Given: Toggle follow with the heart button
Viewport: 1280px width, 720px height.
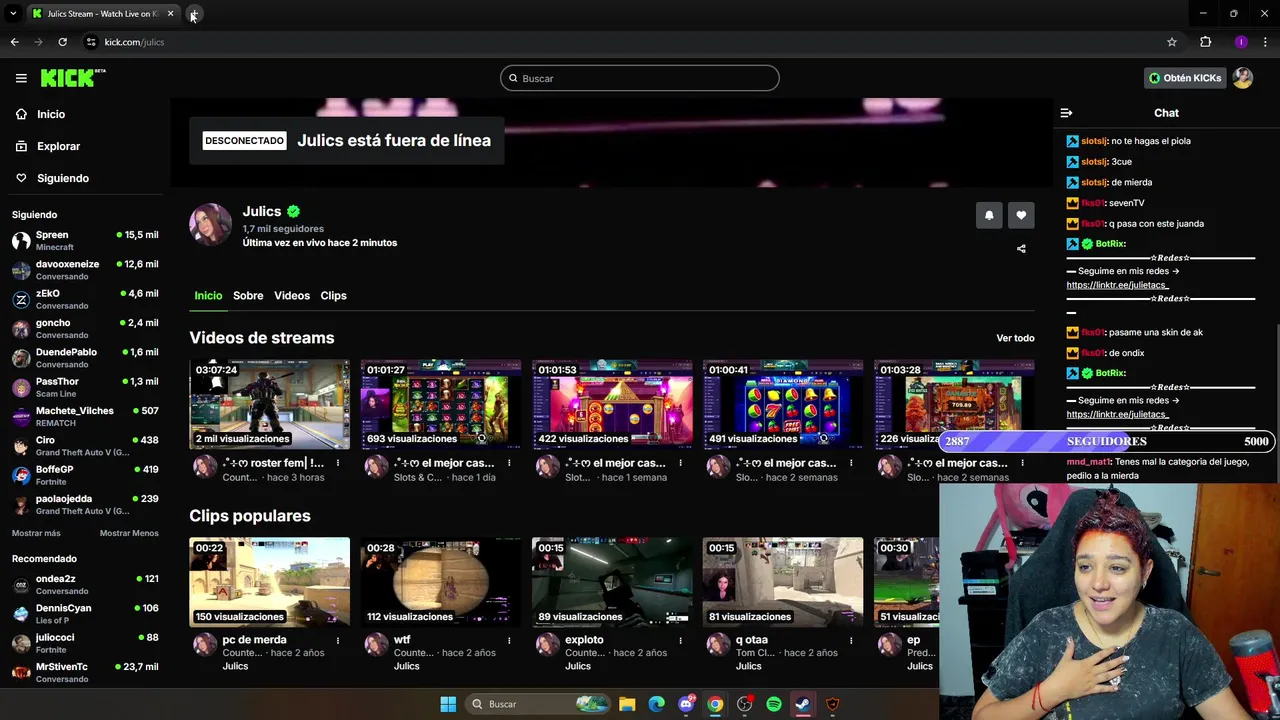Looking at the screenshot, I should 1021,215.
